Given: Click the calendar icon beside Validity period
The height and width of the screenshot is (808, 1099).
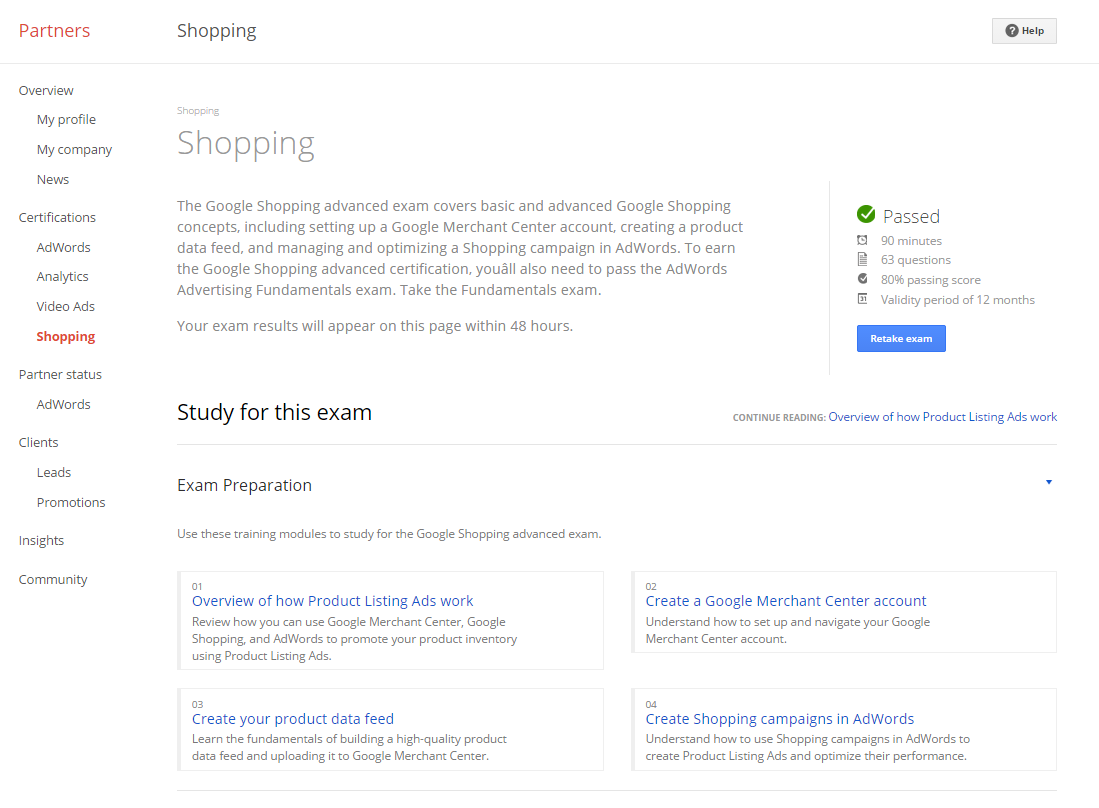Looking at the screenshot, I should [862, 299].
